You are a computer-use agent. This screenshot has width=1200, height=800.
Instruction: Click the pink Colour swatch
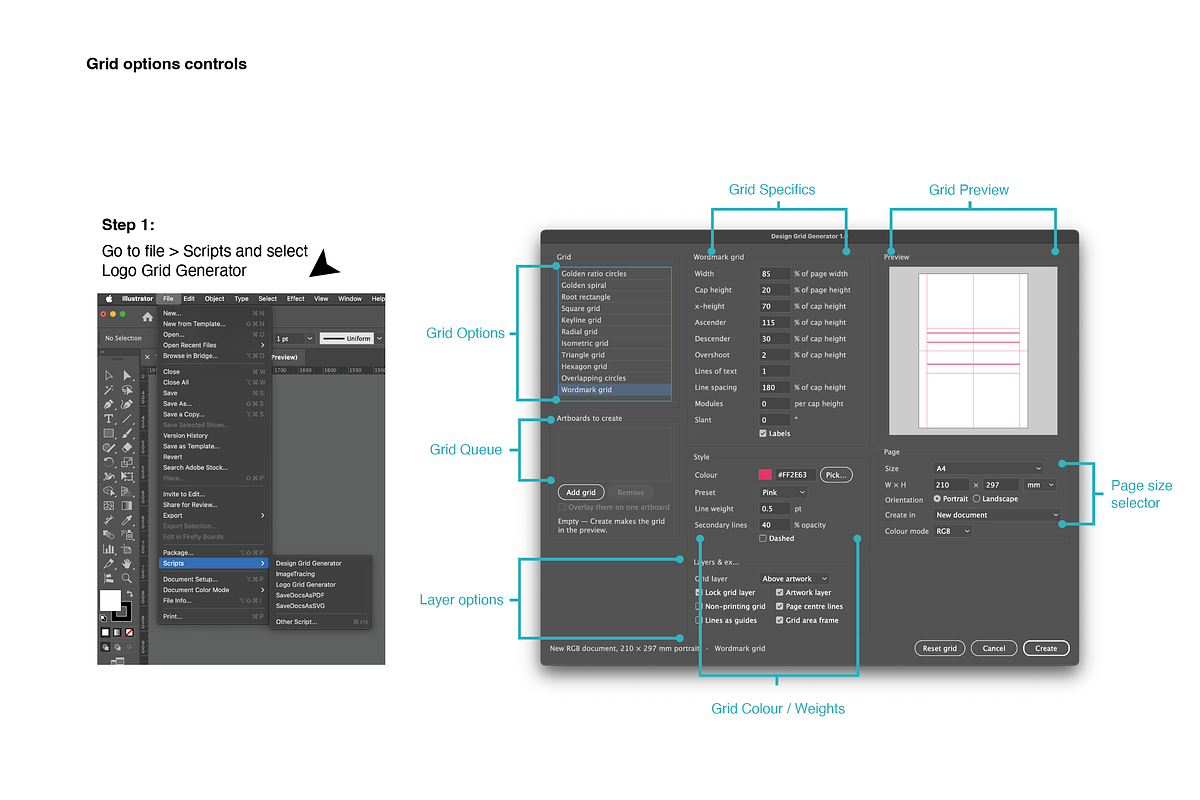tap(765, 475)
